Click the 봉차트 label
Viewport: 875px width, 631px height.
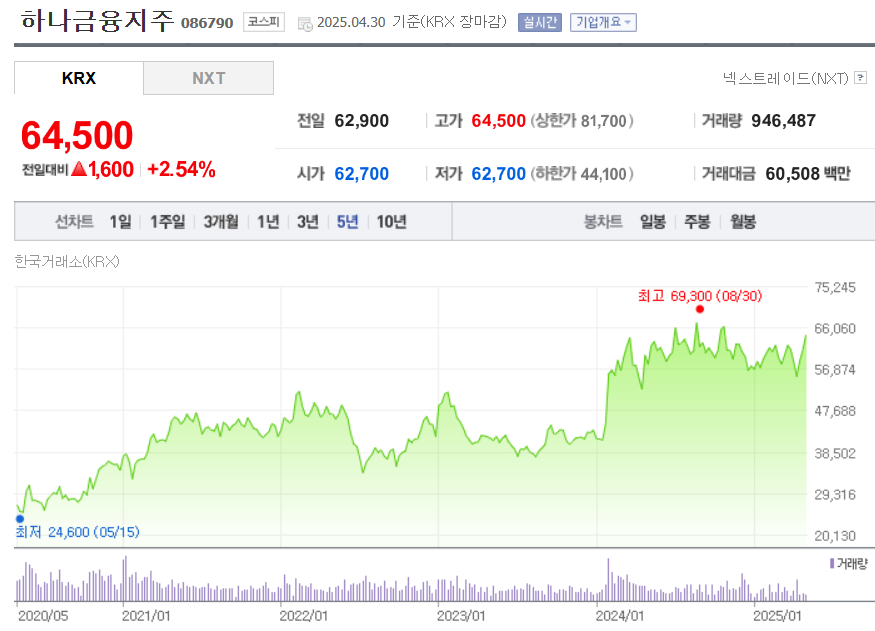(603, 221)
